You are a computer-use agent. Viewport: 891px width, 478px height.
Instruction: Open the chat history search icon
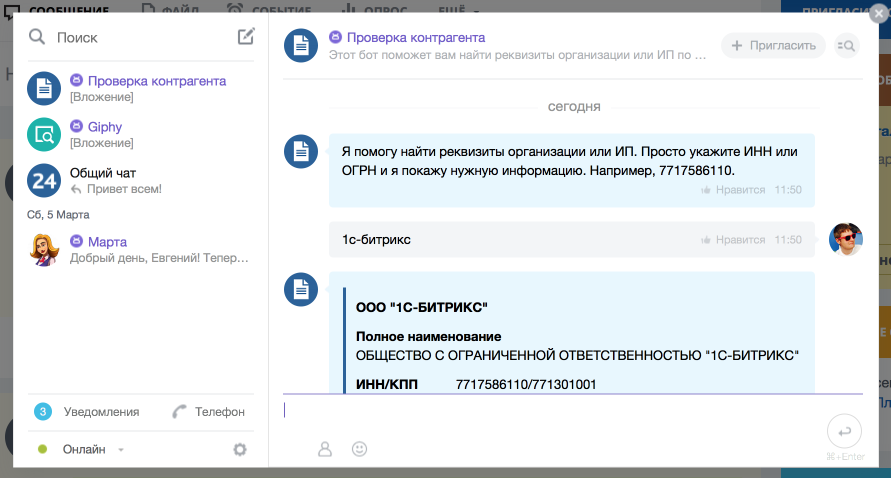(x=846, y=45)
